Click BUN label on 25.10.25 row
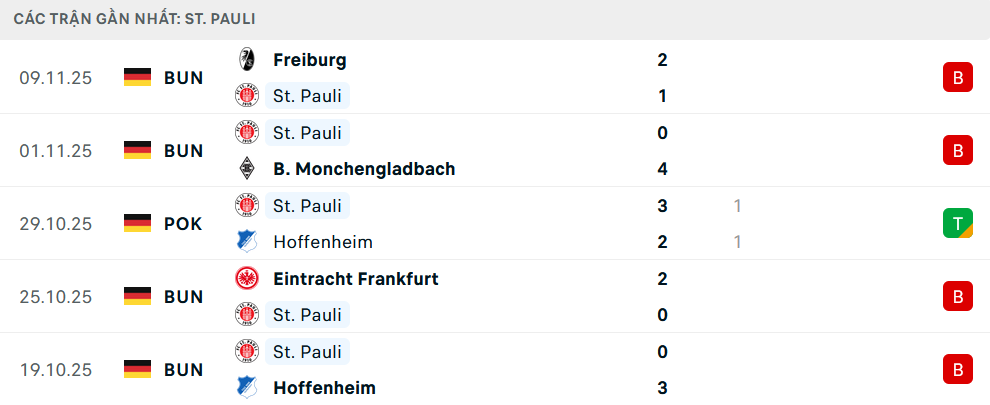The image size is (990, 405). coord(184,297)
